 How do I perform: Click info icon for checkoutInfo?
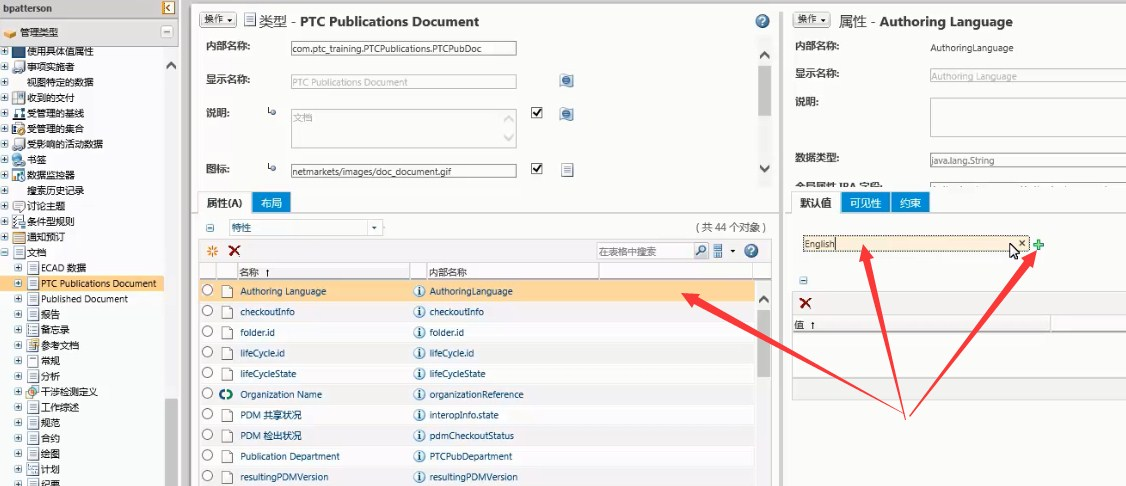[419, 312]
